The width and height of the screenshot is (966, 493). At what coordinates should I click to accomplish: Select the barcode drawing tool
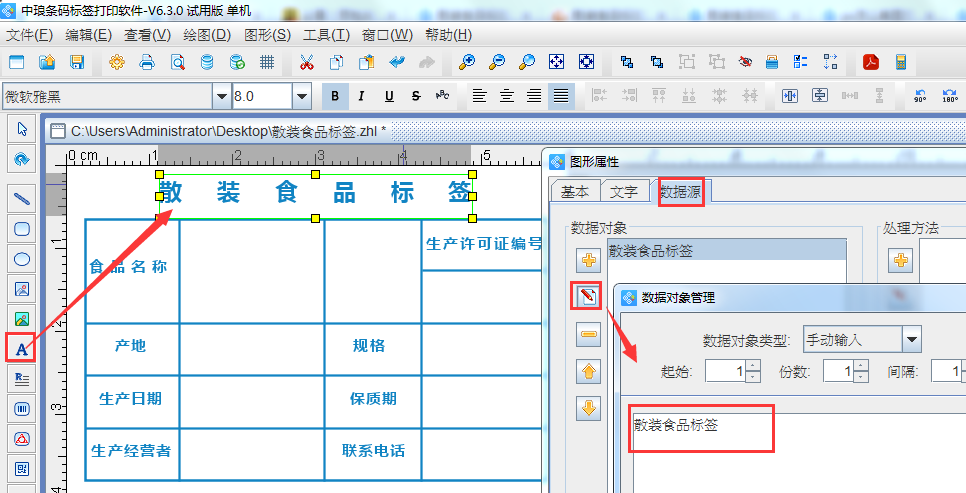tap(22, 409)
